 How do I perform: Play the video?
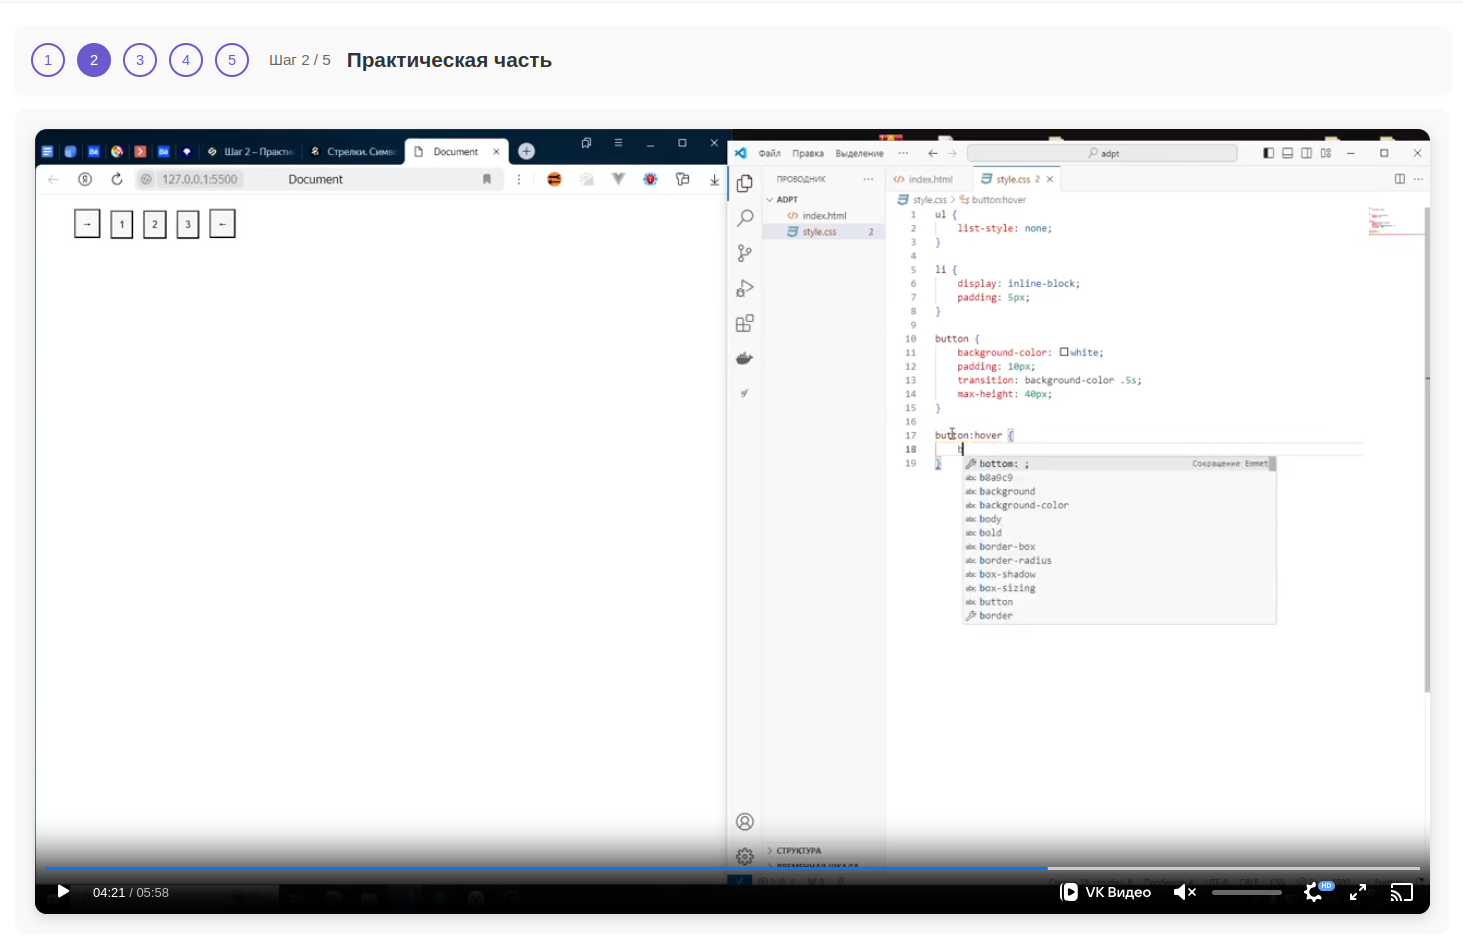[63, 892]
